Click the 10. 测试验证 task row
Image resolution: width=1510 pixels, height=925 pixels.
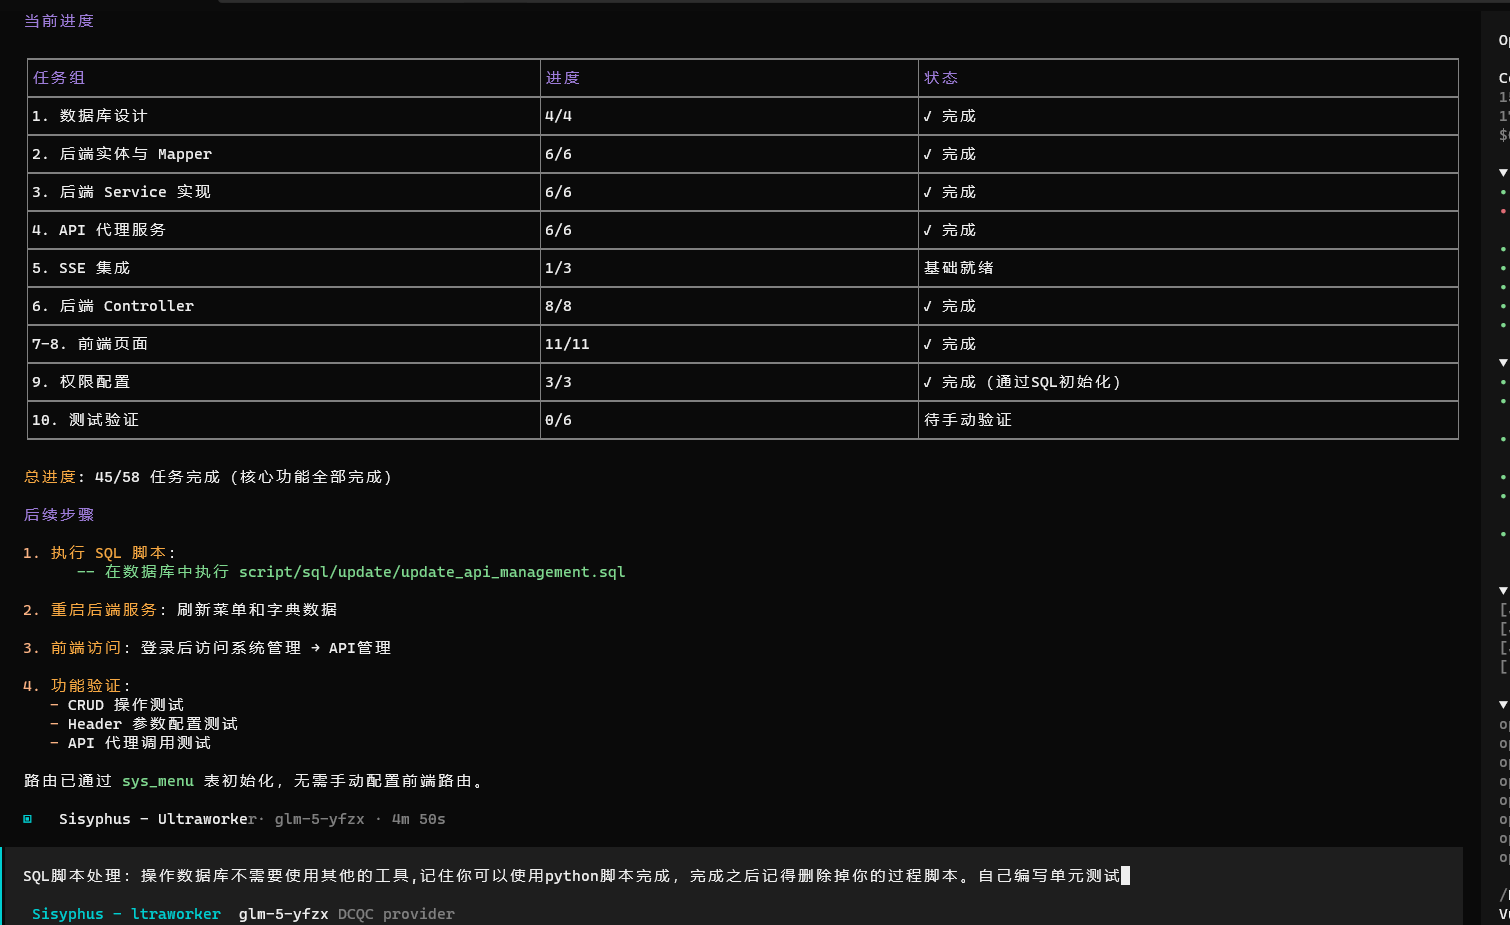tap(742, 420)
